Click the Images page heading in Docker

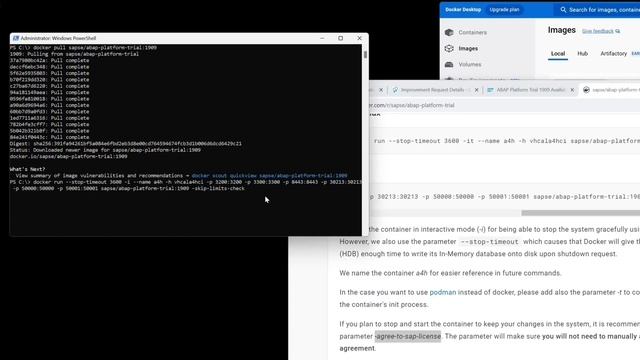tap(562, 30)
